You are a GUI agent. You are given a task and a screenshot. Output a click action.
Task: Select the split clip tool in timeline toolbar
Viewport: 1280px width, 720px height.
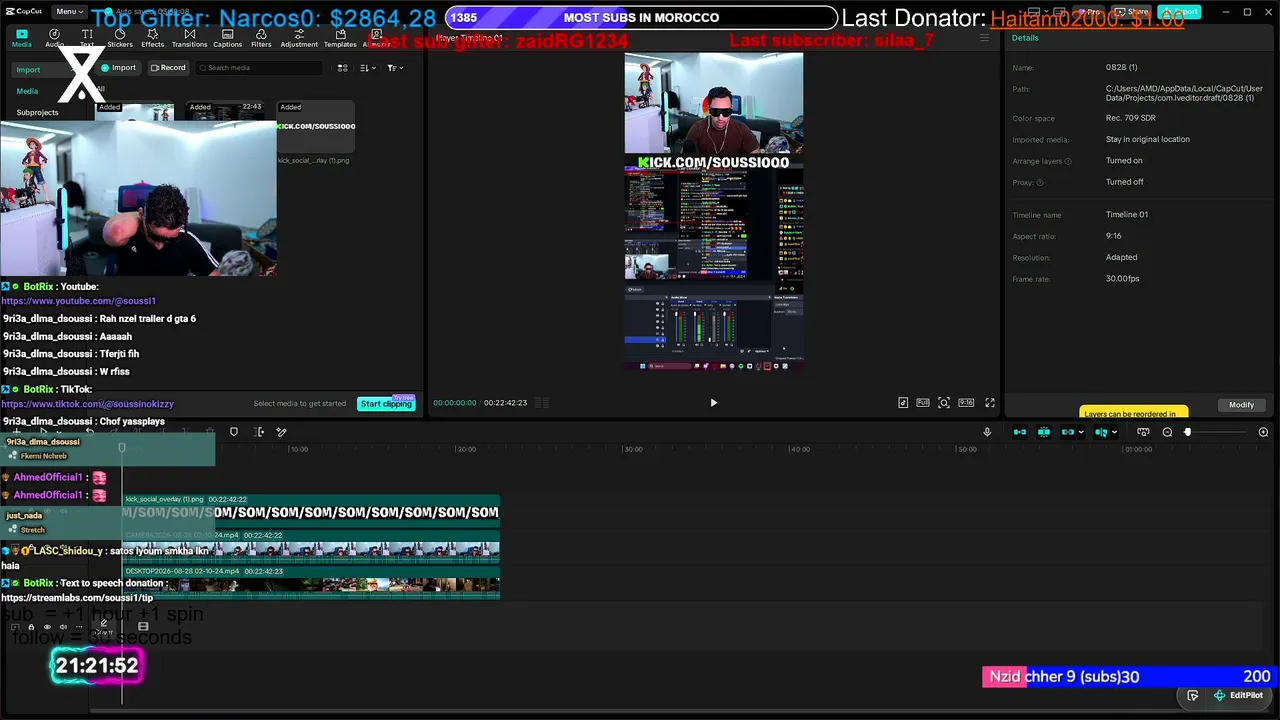click(259, 432)
